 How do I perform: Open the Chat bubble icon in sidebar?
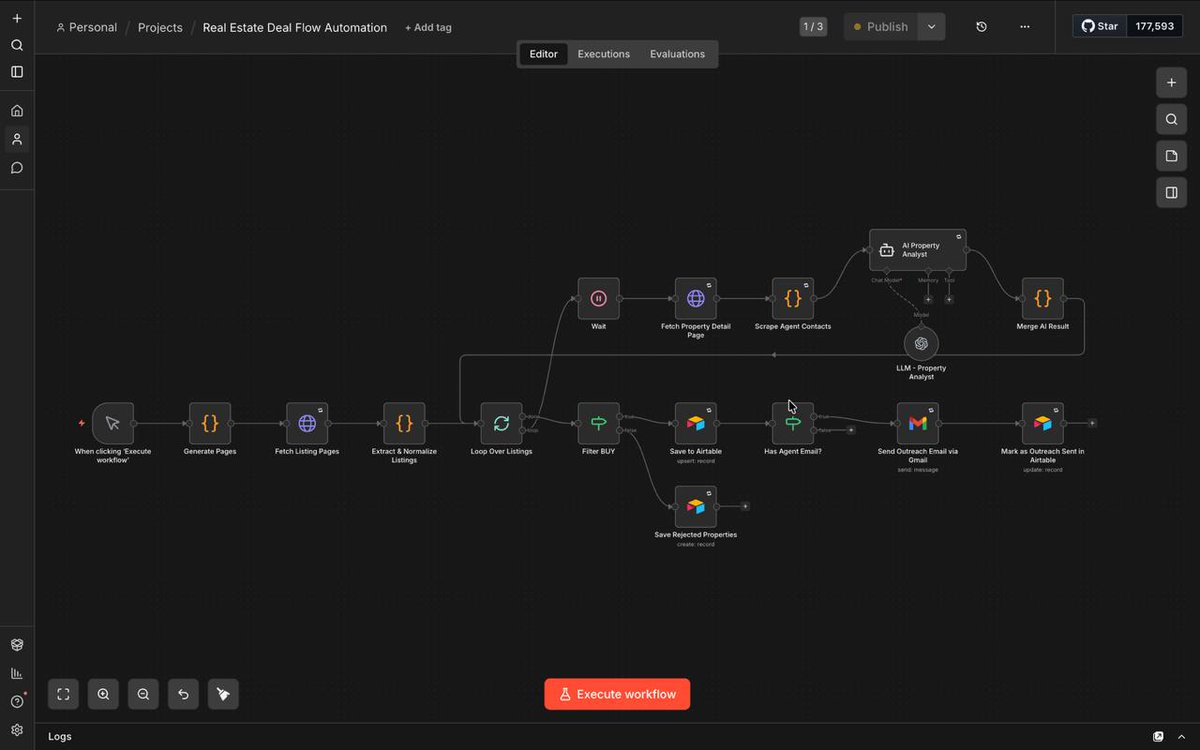pos(17,168)
